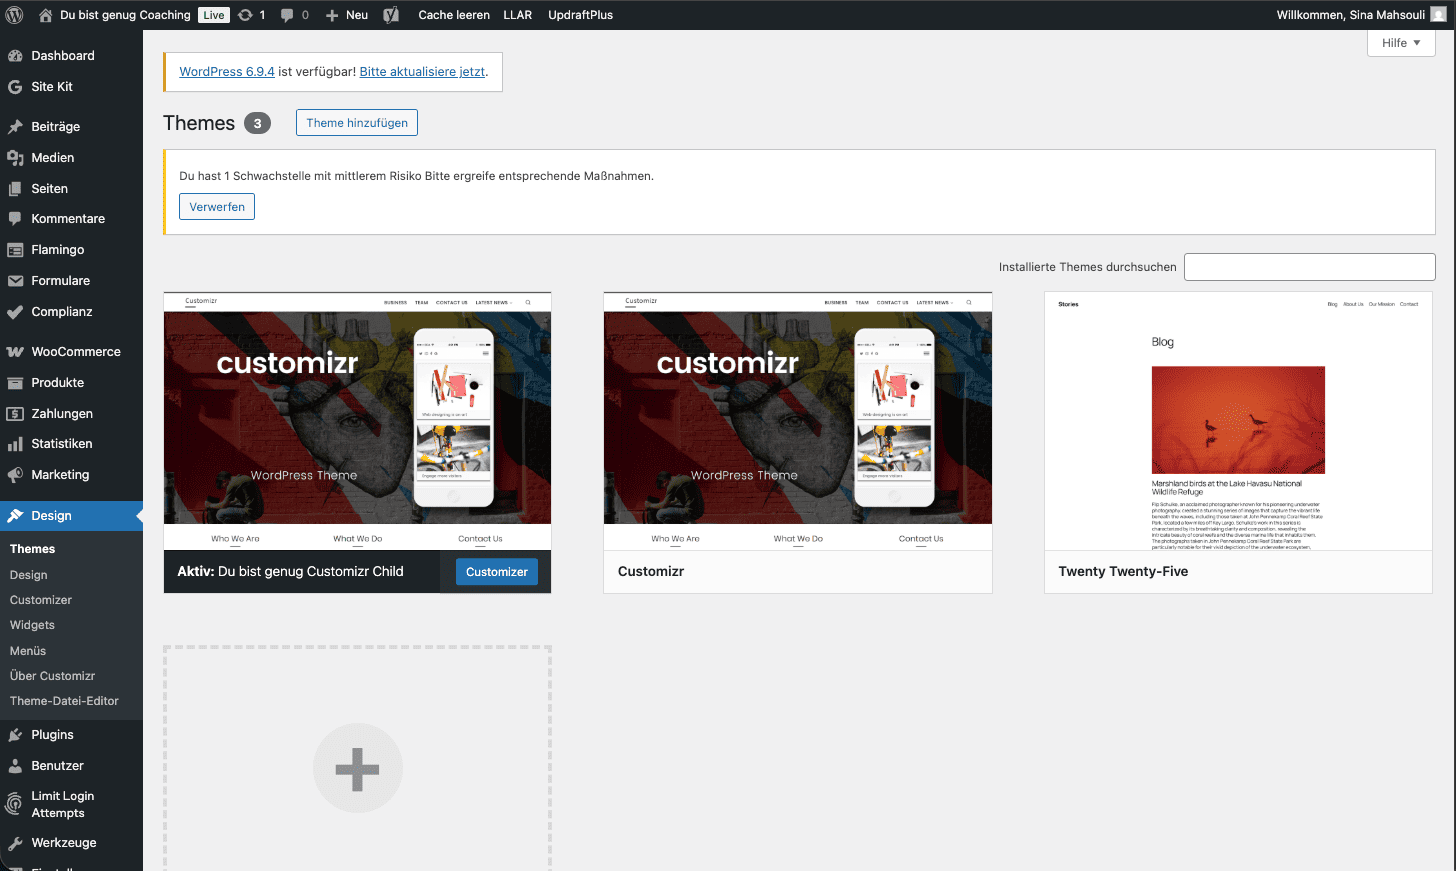Click the Beiträge pin icon
Screen dimensions: 1456x871
pos(15,127)
